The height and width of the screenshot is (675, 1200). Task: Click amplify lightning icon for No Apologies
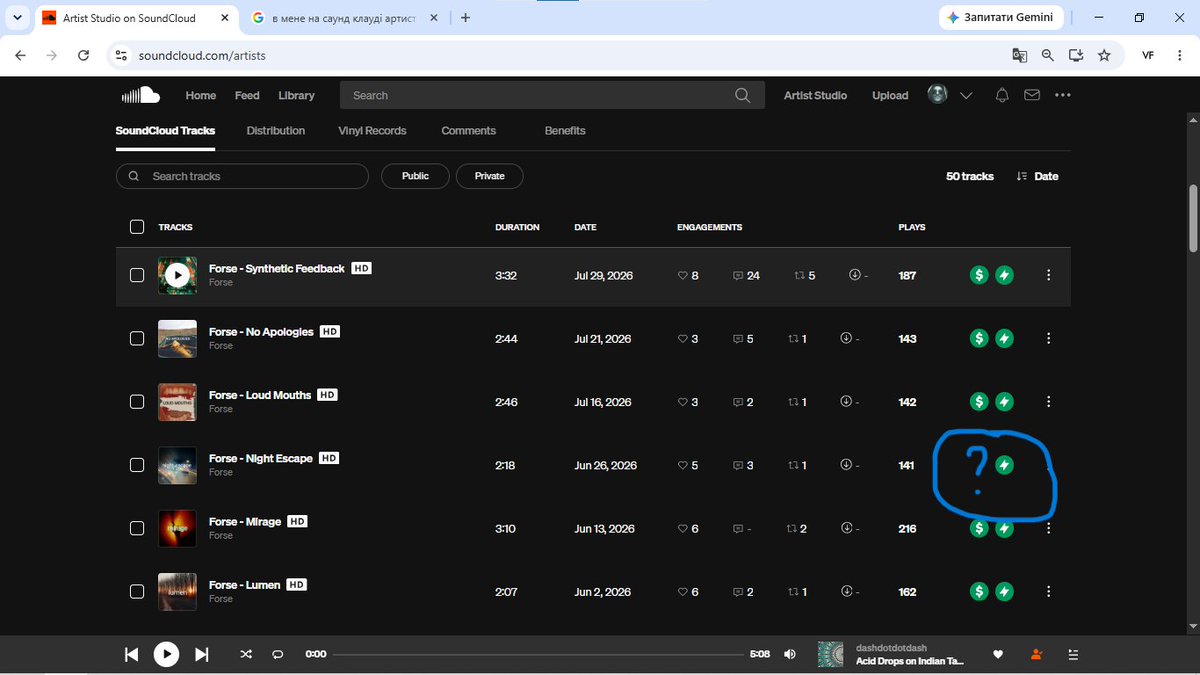tap(1004, 338)
